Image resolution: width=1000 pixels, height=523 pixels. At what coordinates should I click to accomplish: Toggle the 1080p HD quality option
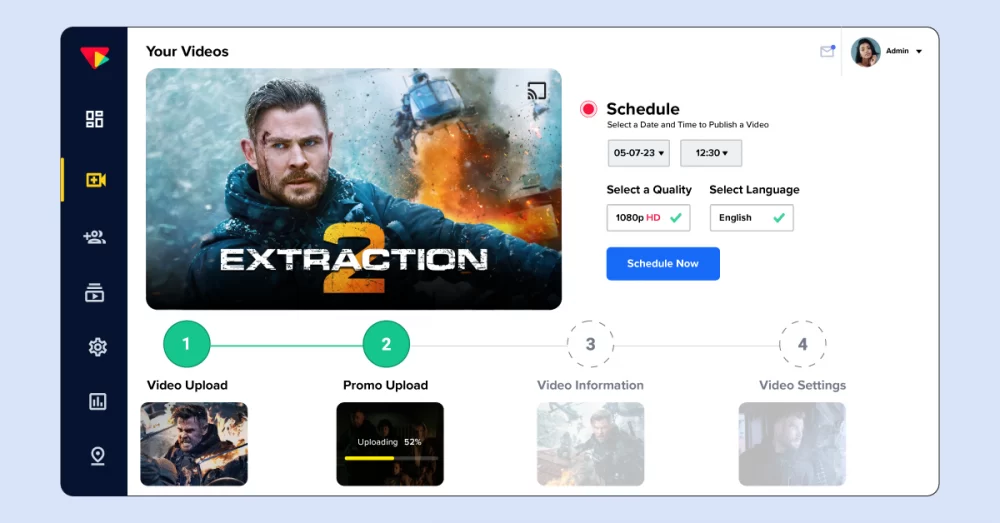click(648, 218)
